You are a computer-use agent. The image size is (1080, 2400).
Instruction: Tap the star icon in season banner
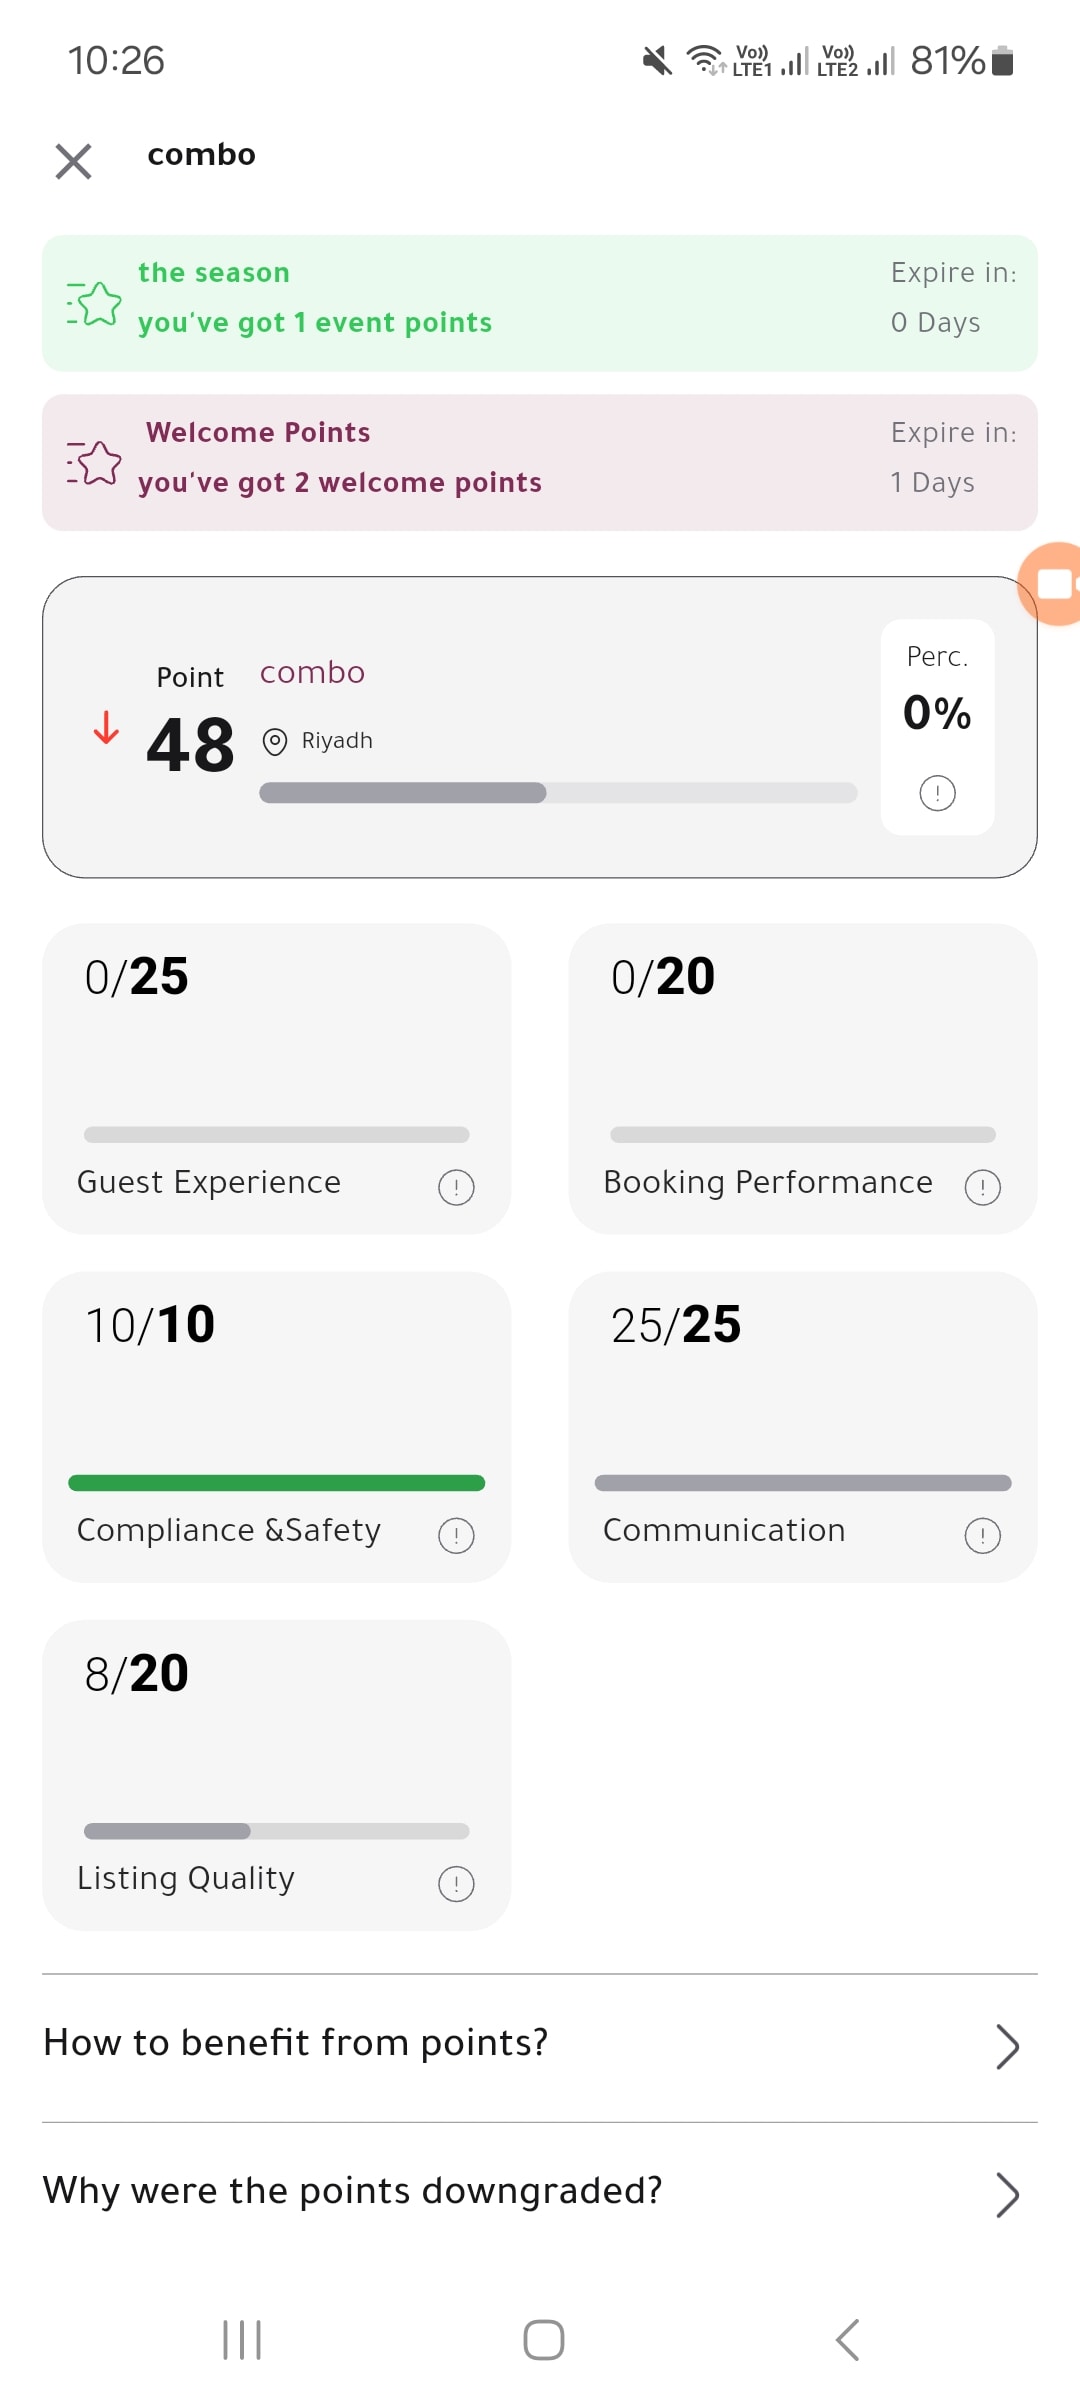[94, 303]
